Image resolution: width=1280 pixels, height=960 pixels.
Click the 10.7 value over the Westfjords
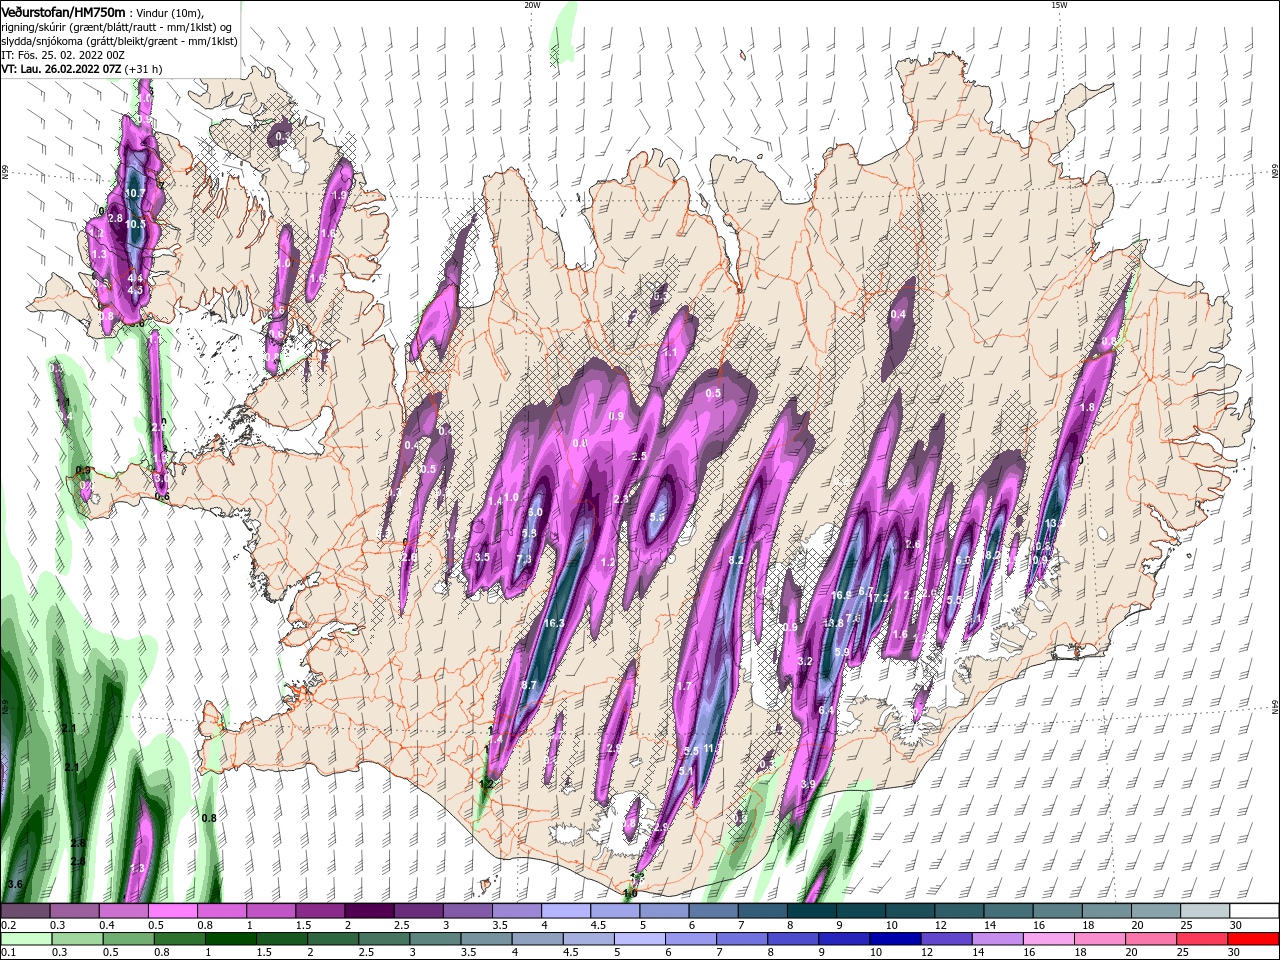coord(137,192)
